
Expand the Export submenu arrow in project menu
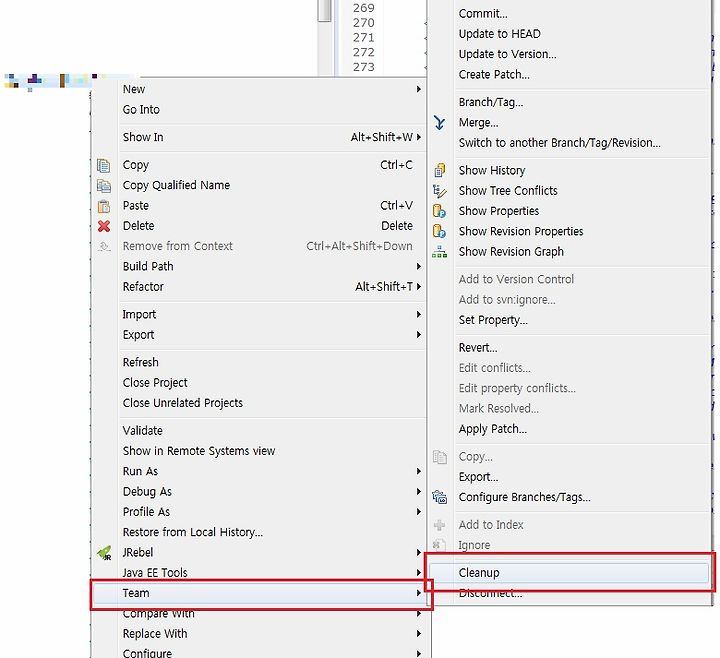[418, 335]
